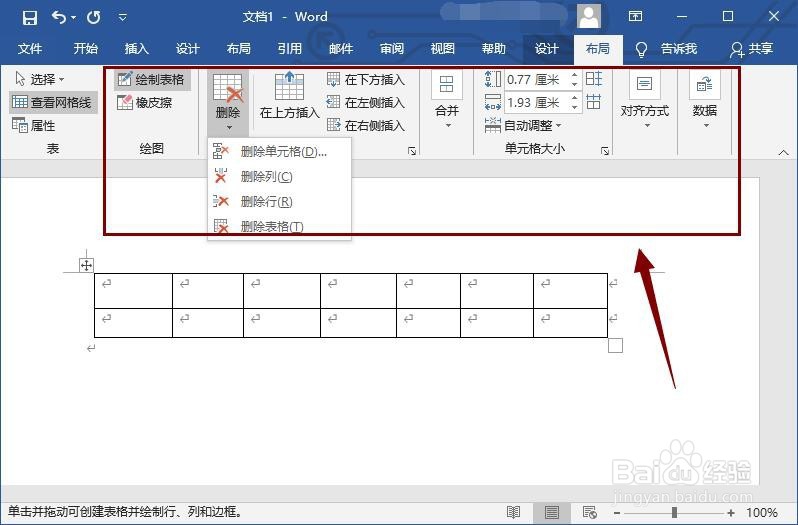
Task: Open 单元格大小 dialog launcher
Action: click(x=605, y=151)
